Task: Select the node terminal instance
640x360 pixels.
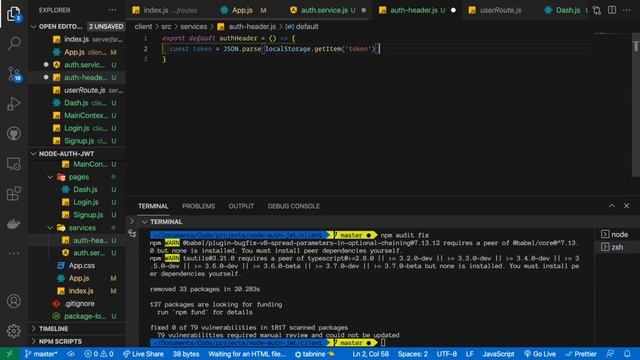Action: 615,234
